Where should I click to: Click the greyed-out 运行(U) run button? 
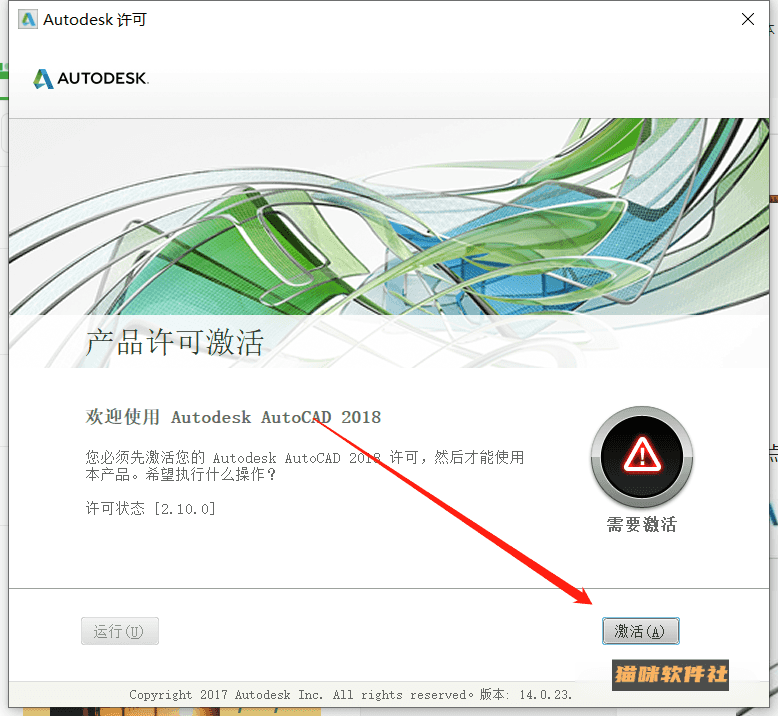[x=120, y=631]
